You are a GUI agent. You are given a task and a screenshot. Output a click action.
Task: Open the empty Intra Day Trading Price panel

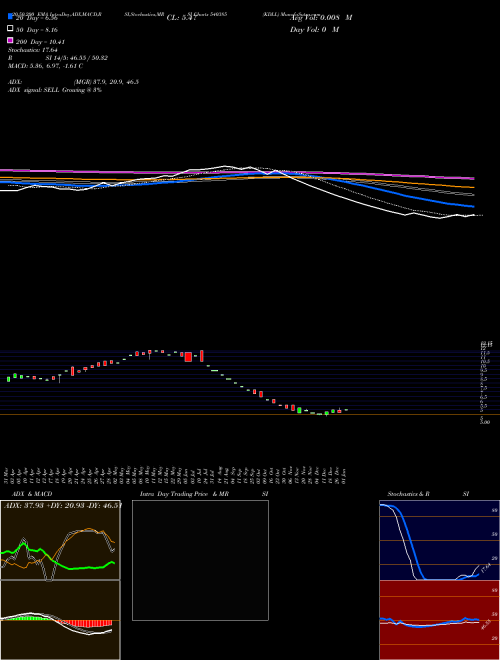(x=200, y=560)
